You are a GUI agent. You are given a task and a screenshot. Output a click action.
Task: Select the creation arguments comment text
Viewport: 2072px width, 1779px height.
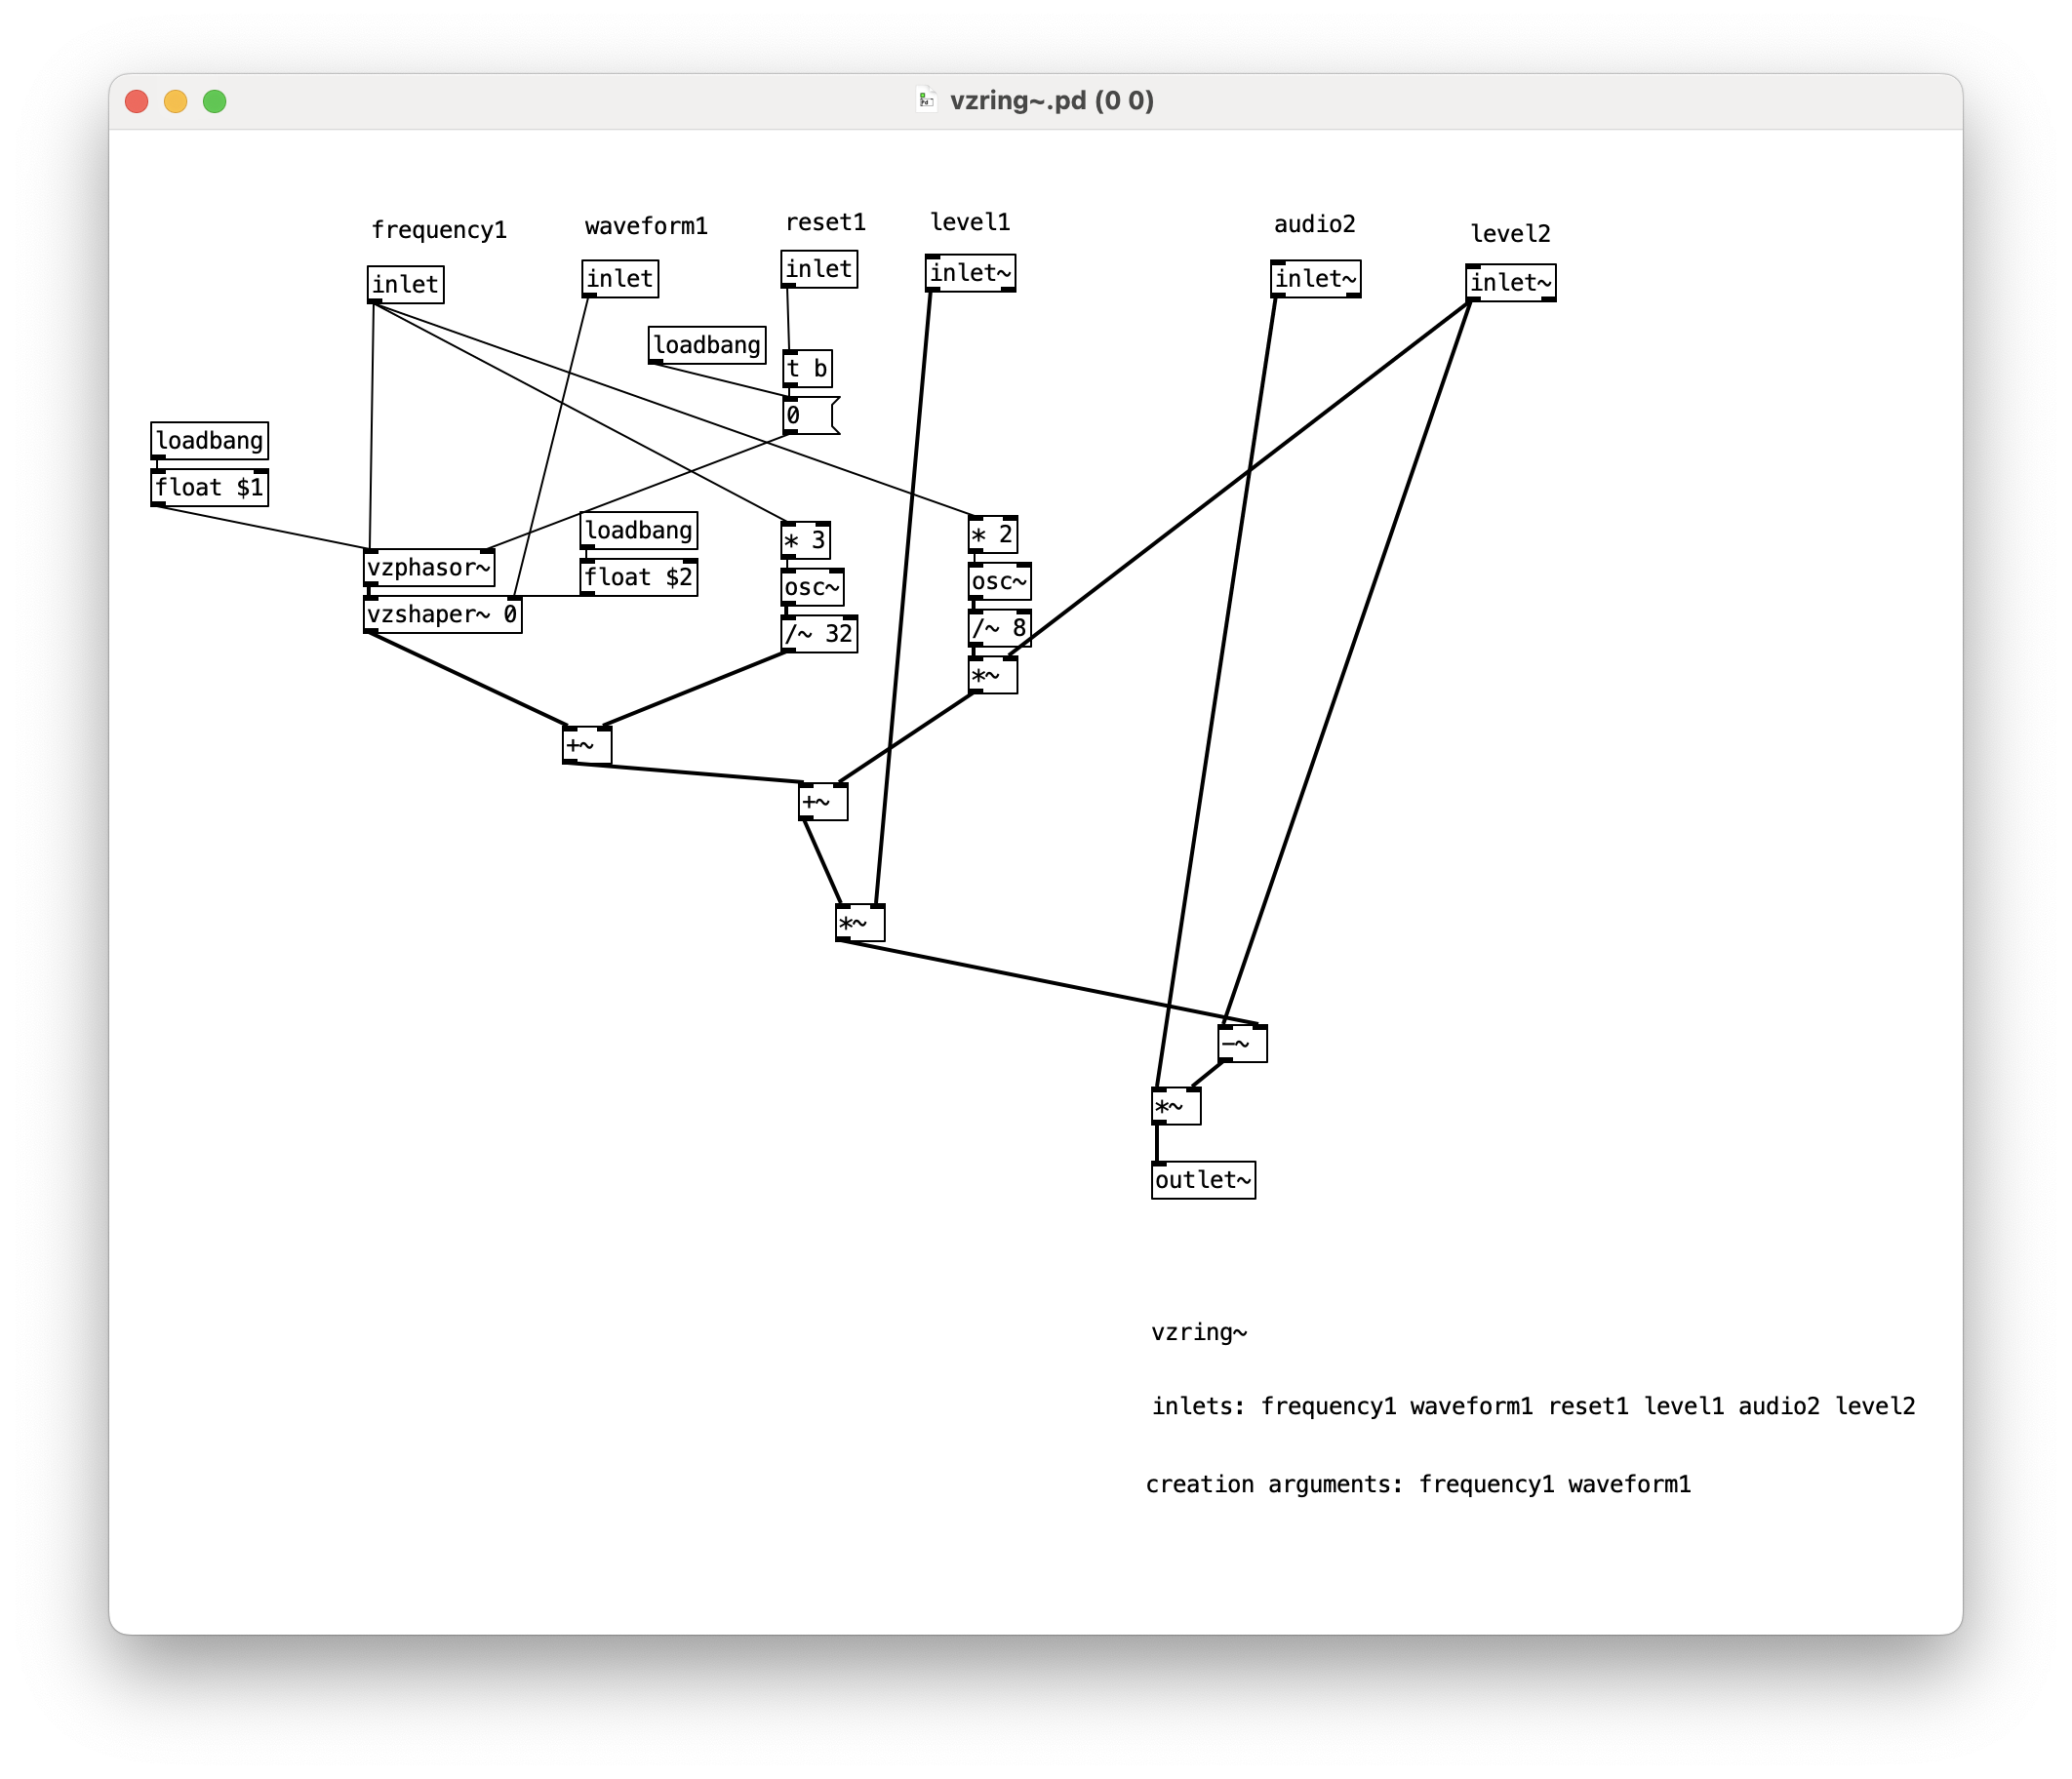pyautogui.click(x=1417, y=1484)
